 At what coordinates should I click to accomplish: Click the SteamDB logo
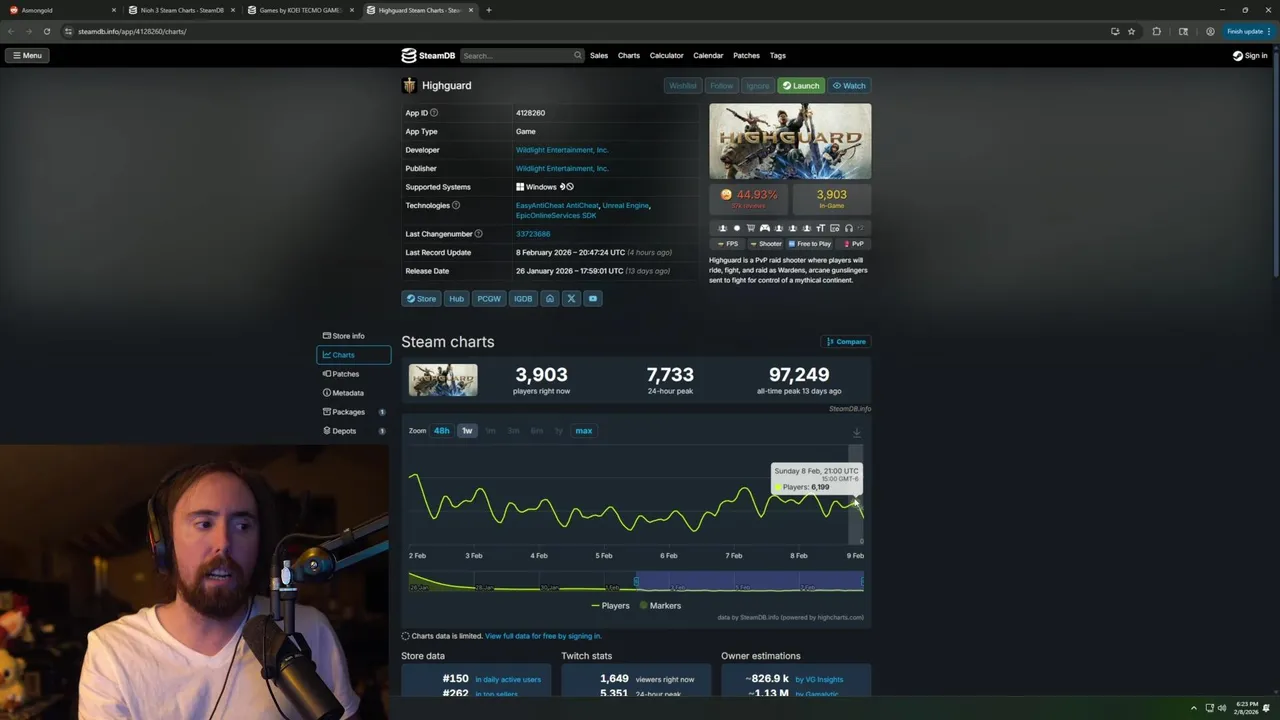click(428, 56)
